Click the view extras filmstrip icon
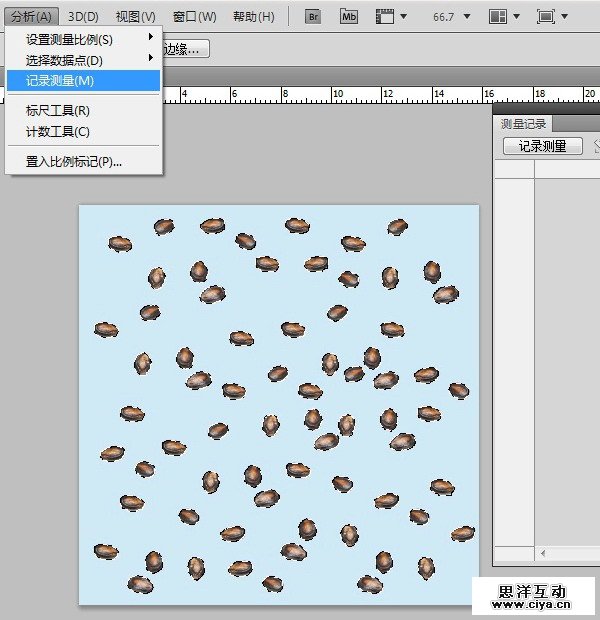Image resolution: width=600 pixels, height=620 pixels. [384, 17]
